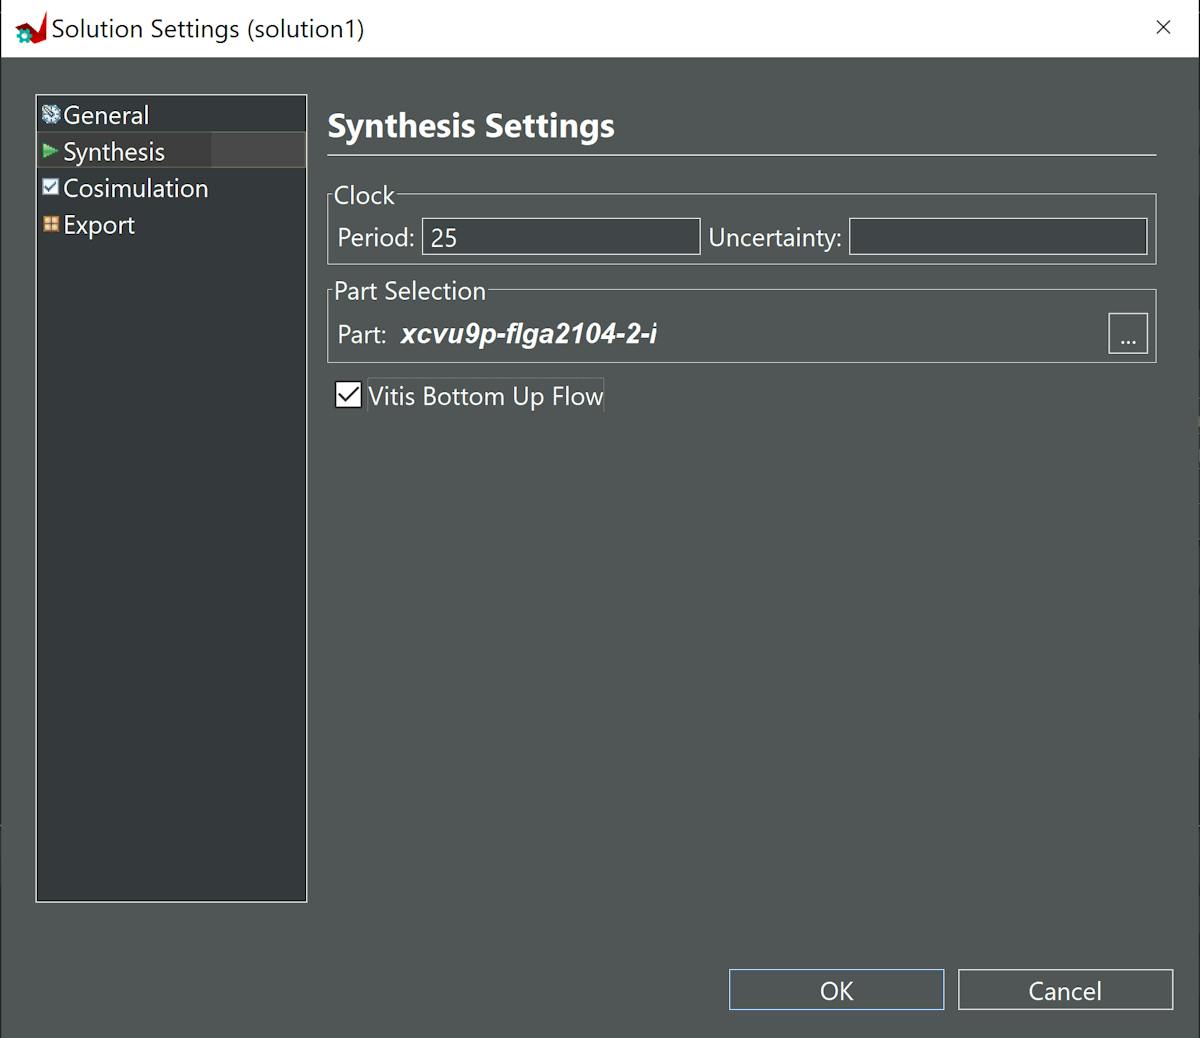This screenshot has width=1200, height=1038.
Task: Confirm settings with the OK button
Action: coord(836,990)
